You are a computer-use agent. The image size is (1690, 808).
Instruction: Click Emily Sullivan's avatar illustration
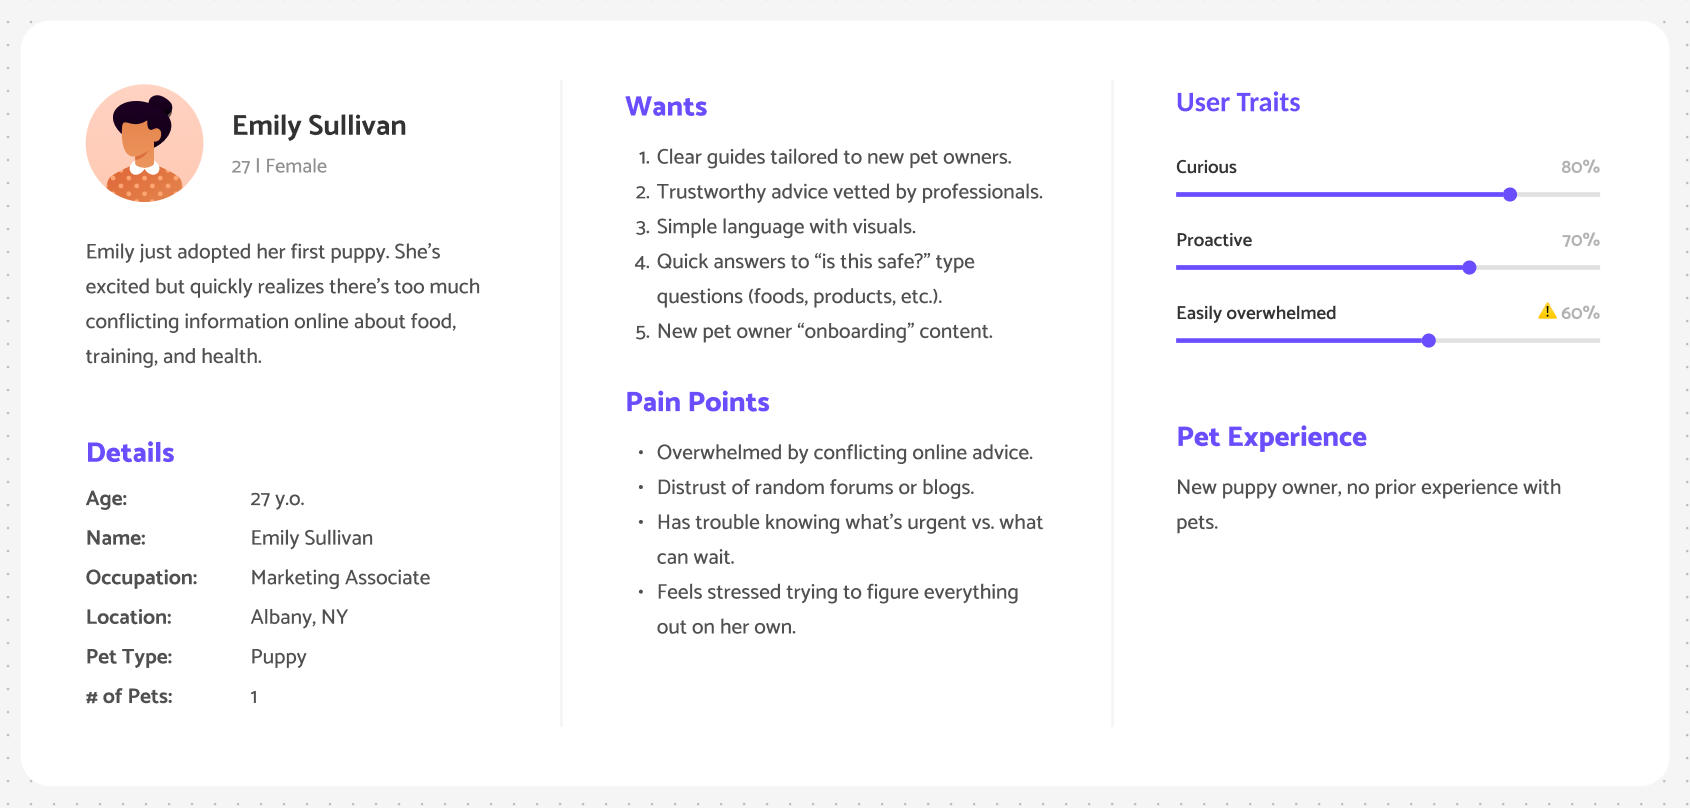[x=144, y=143]
